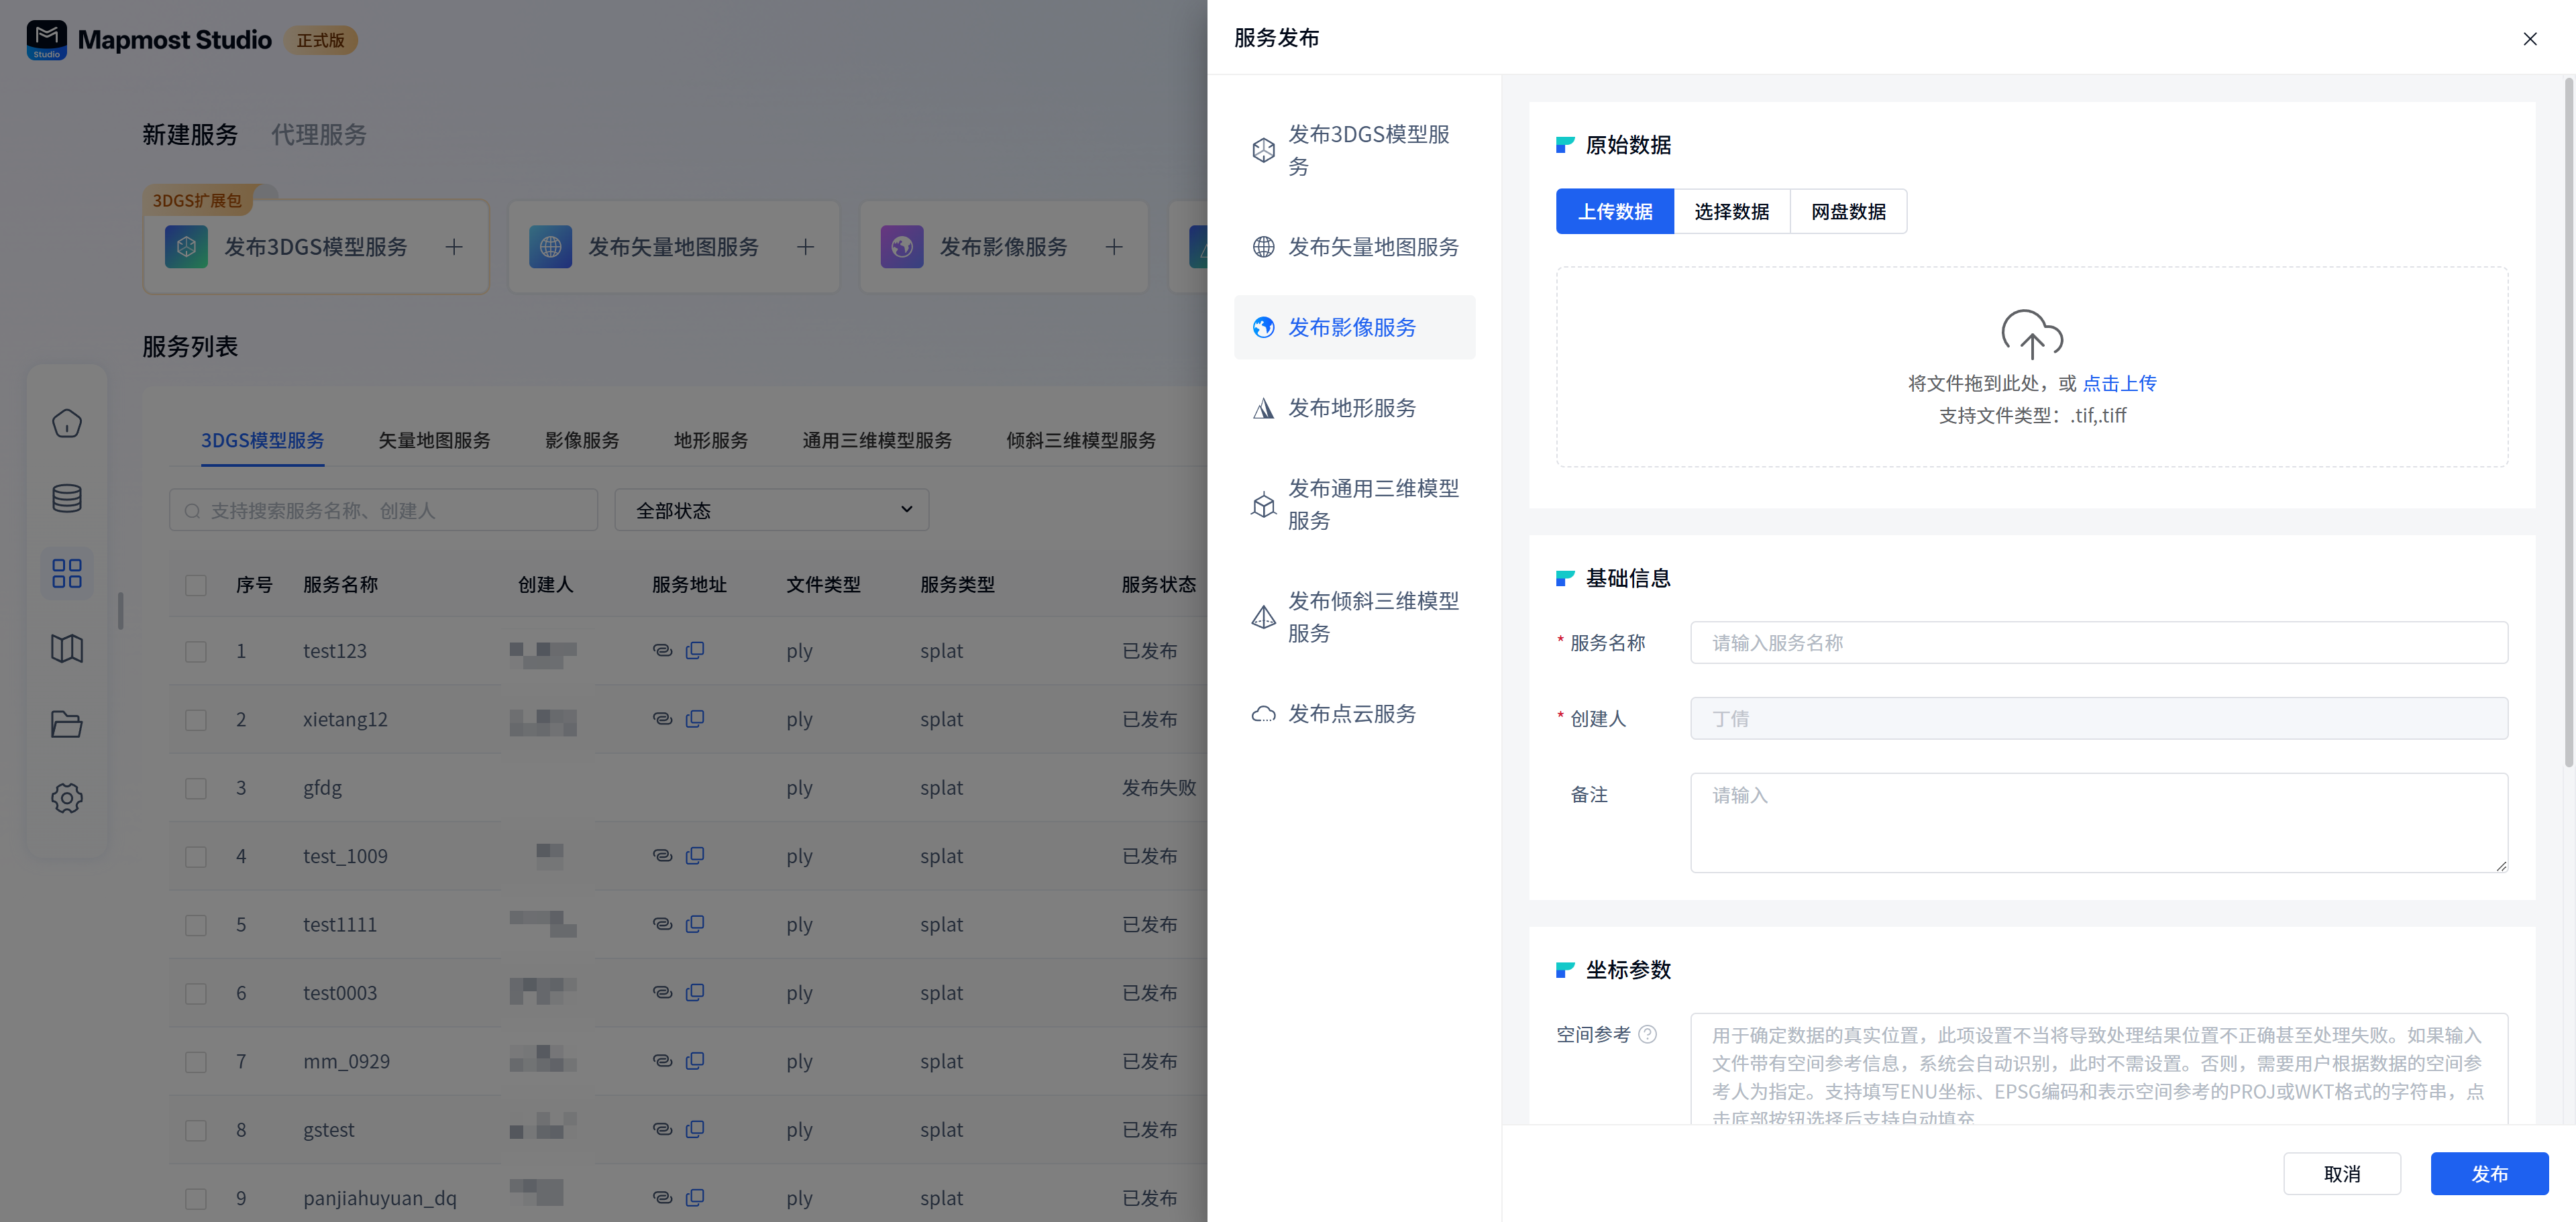Copy service address for test123 row

coord(695,650)
